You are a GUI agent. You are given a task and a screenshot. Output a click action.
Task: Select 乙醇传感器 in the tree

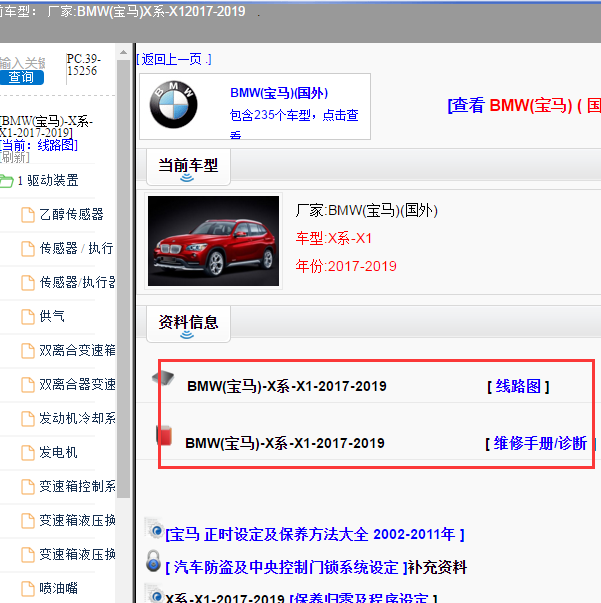click(72, 214)
